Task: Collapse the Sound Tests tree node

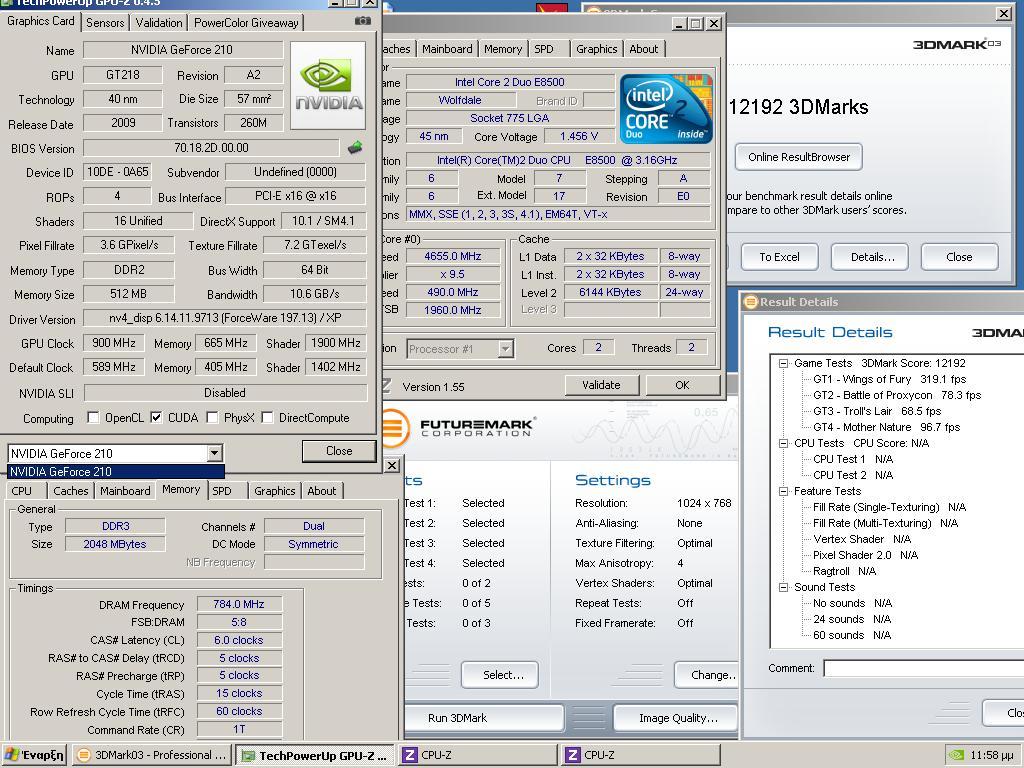Action: click(782, 587)
